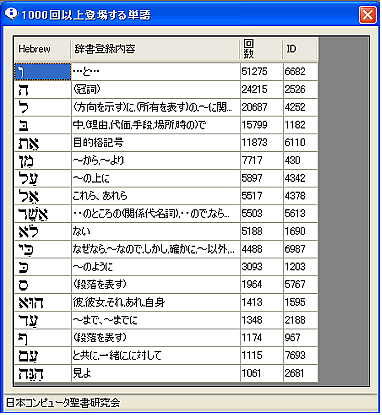The image size is (382, 415).
Task: Sort by the Hebrew column header
Action: tap(43, 49)
